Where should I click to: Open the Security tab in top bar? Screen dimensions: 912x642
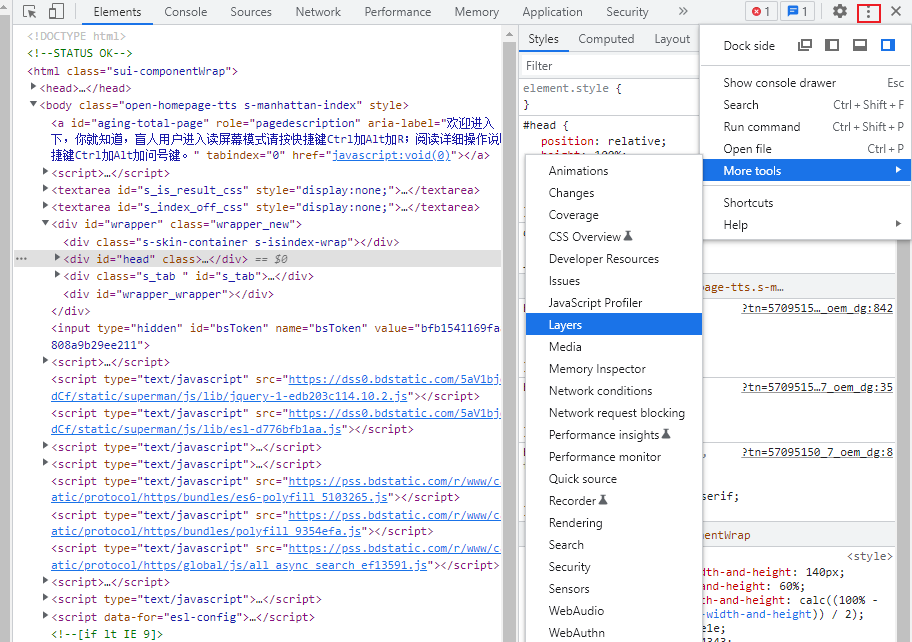coord(627,12)
